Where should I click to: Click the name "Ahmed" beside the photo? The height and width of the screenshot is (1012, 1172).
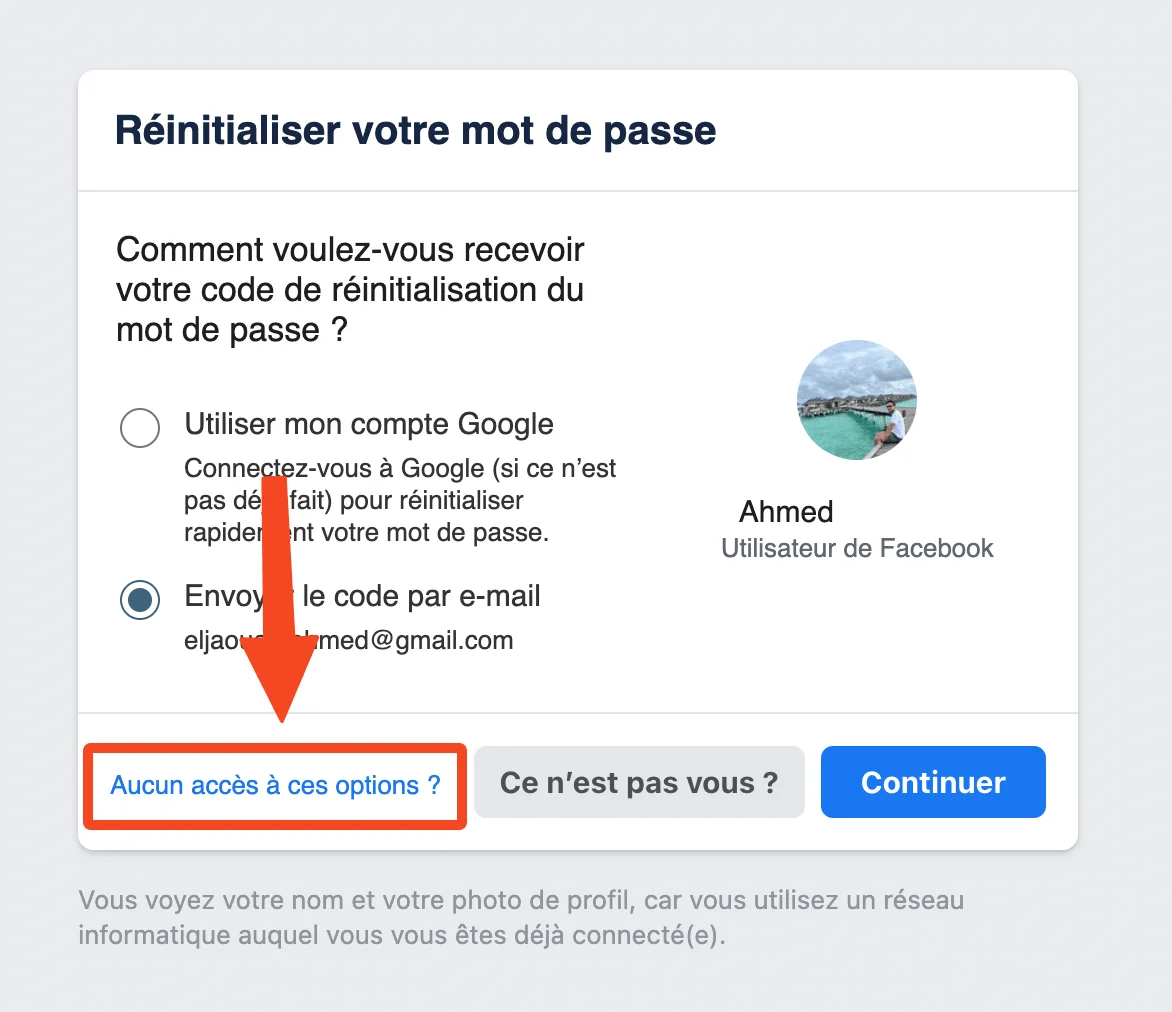click(x=785, y=511)
